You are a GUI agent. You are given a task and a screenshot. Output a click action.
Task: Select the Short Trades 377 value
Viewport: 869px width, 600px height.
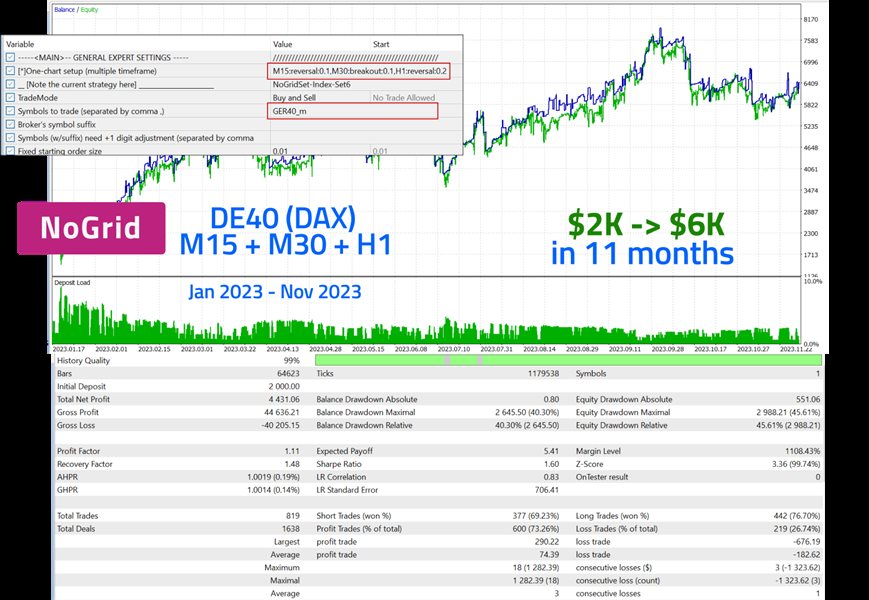[536, 516]
